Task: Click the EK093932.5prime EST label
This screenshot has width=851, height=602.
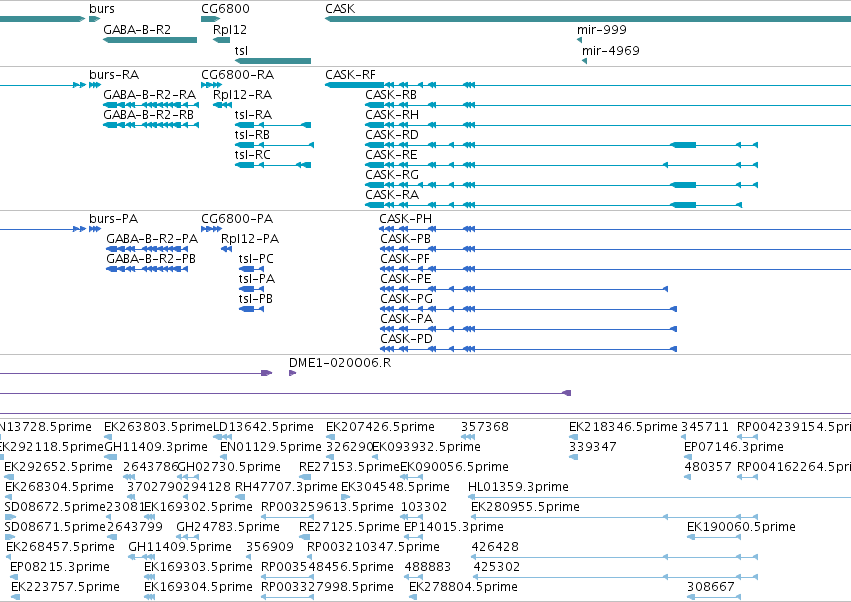Action: [x=426, y=447]
